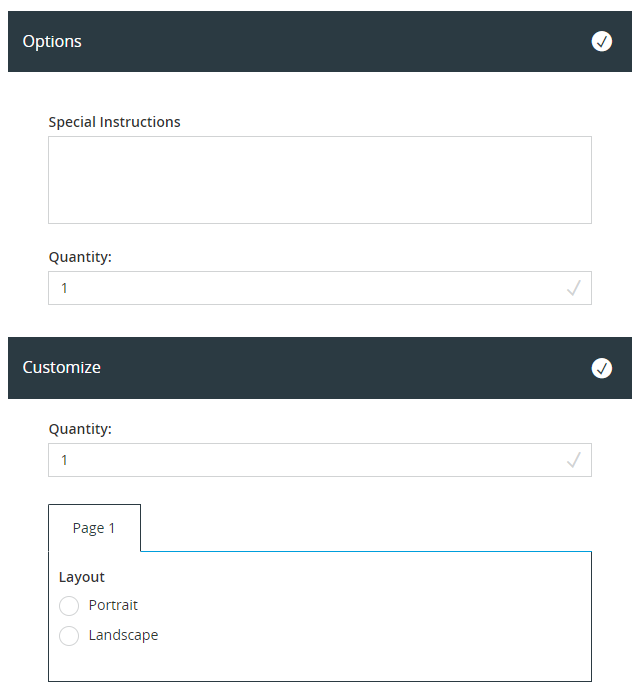Click the Quantity input under Customize

(300, 460)
